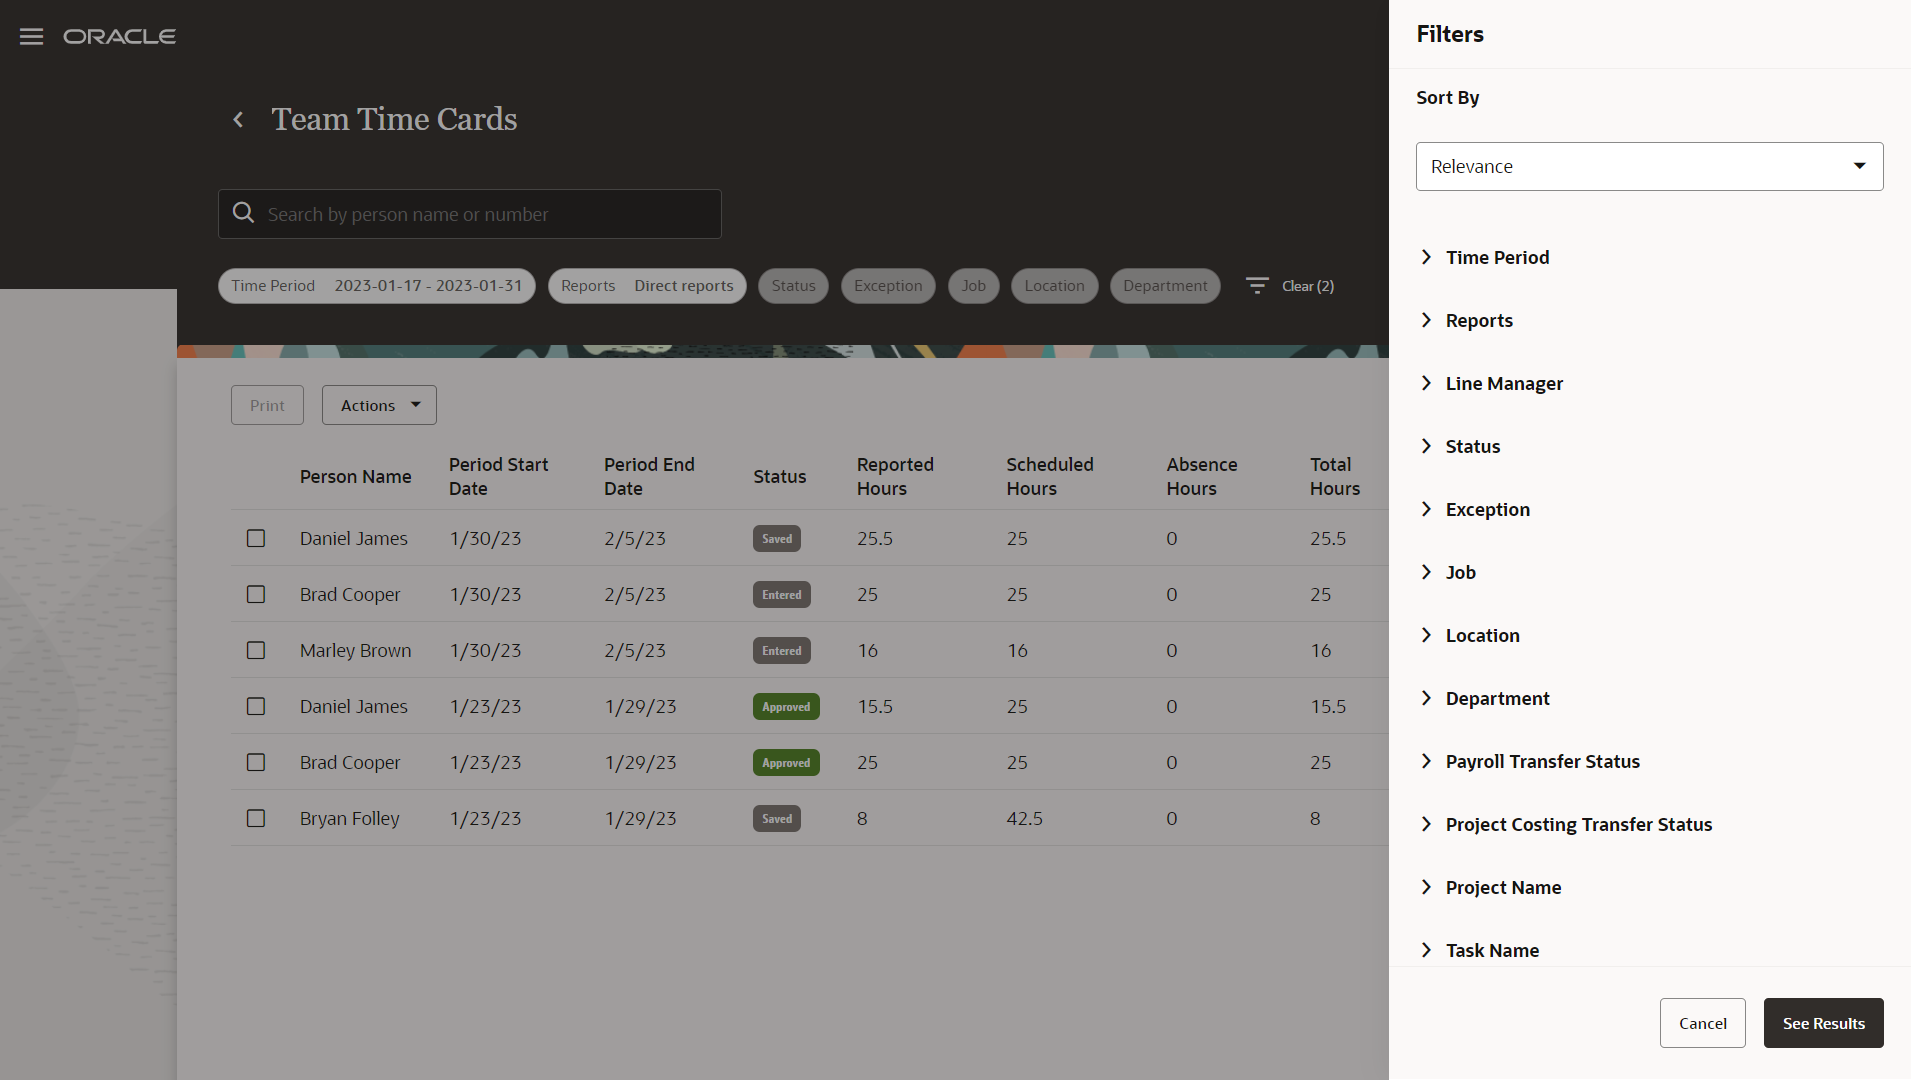This screenshot has height=1080, width=1920.
Task: Open the Actions dropdown menu
Action: pos(379,406)
